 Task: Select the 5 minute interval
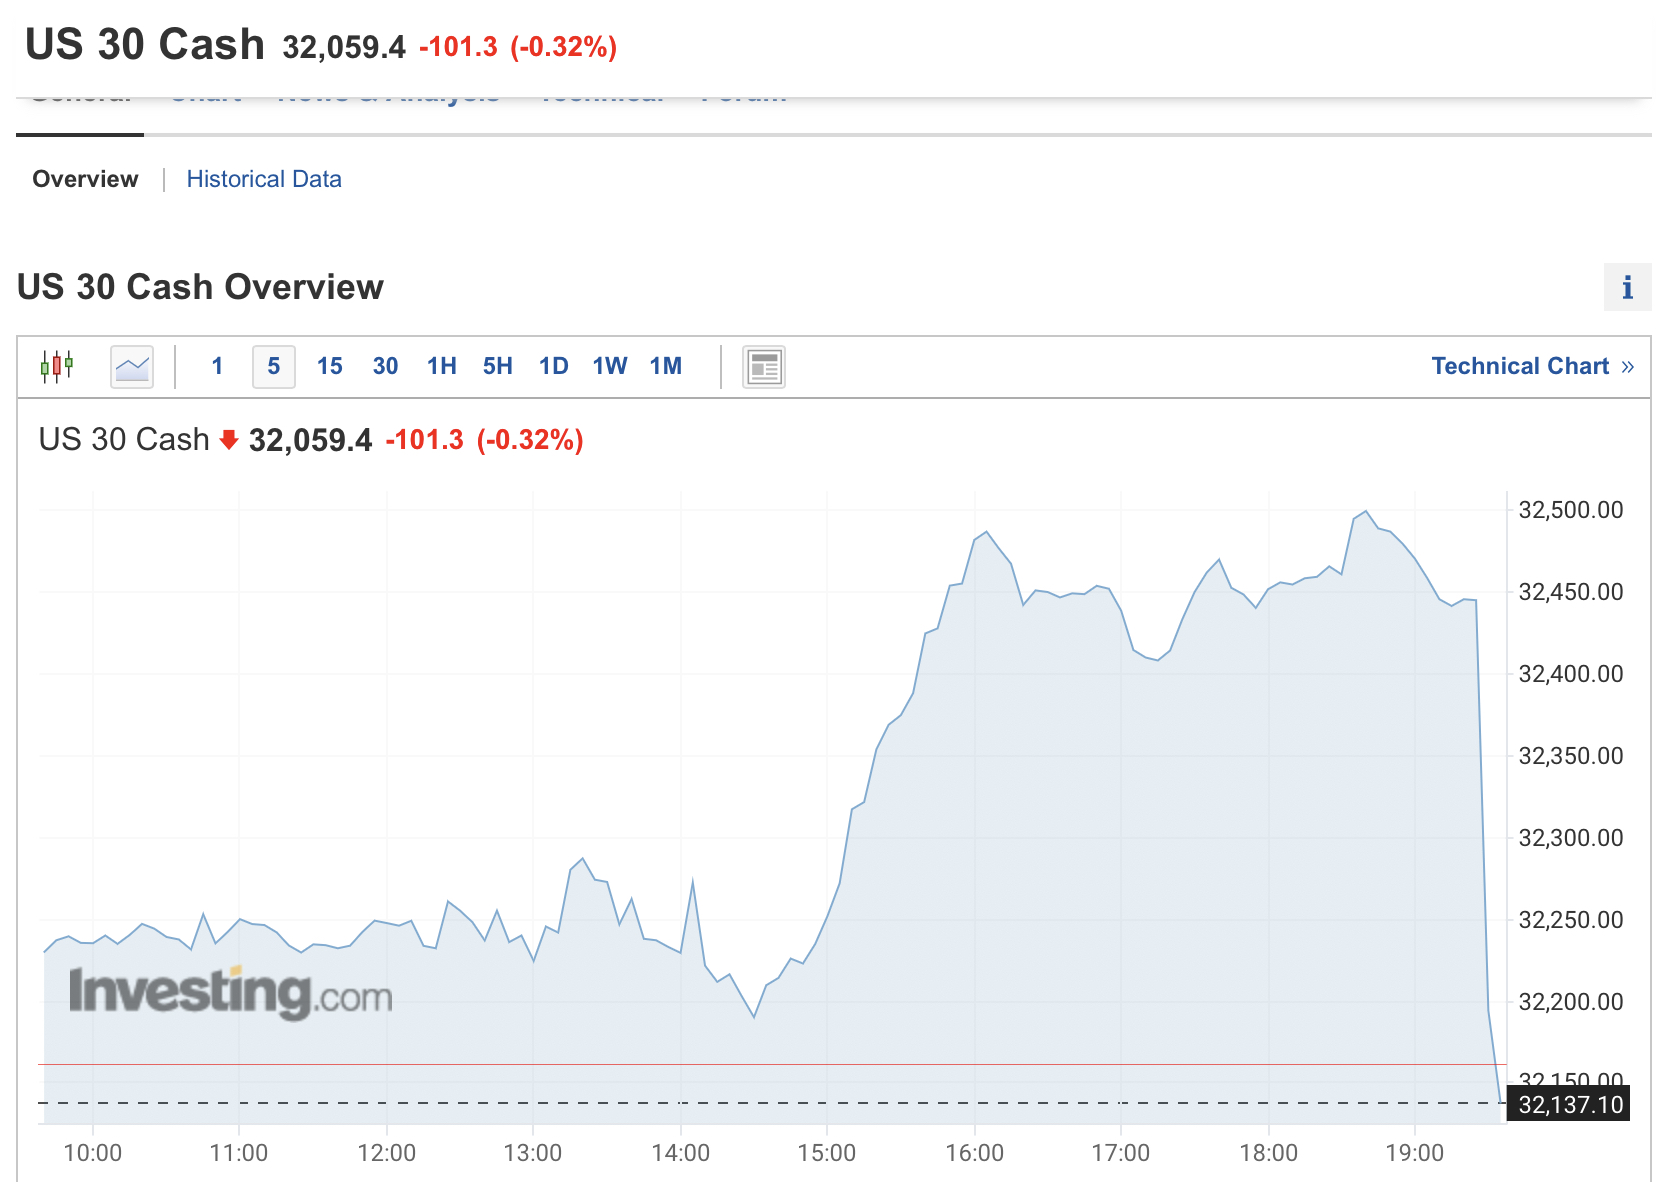pyautogui.click(x=273, y=366)
